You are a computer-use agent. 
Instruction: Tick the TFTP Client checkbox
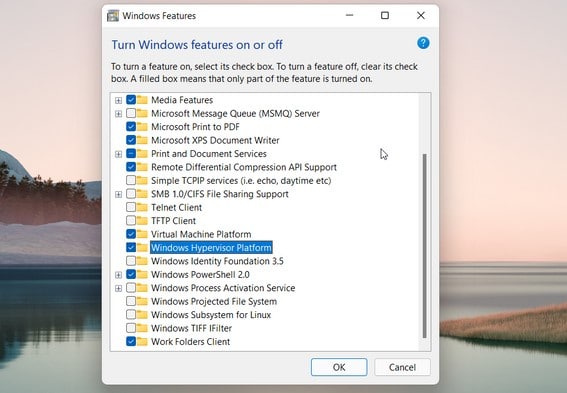pos(131,221)
